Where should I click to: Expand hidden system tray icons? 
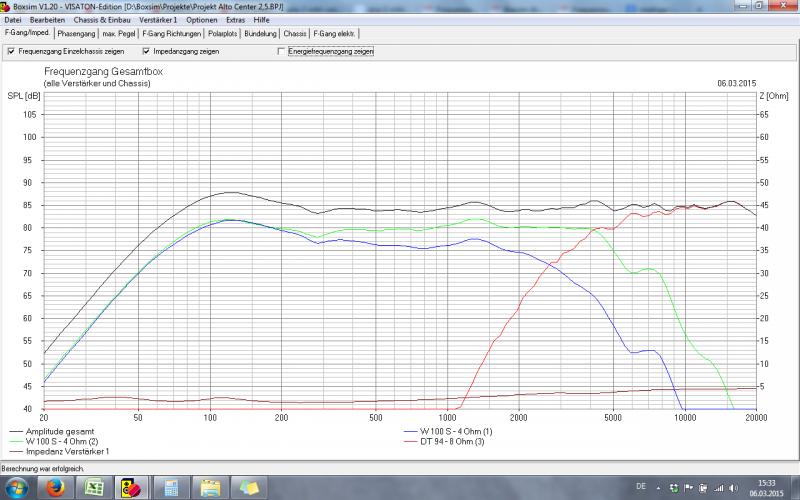659,487
